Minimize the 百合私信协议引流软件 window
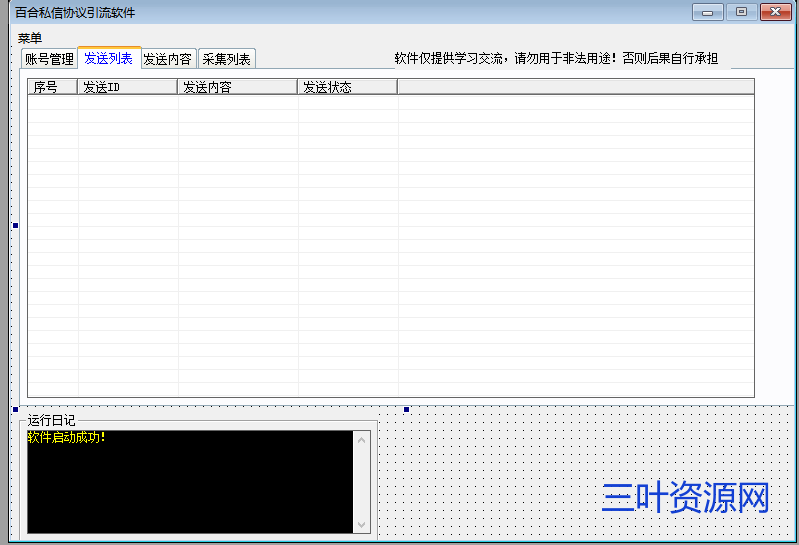The height and width of the screenshot is (545, 799). (x=707, y=12)
